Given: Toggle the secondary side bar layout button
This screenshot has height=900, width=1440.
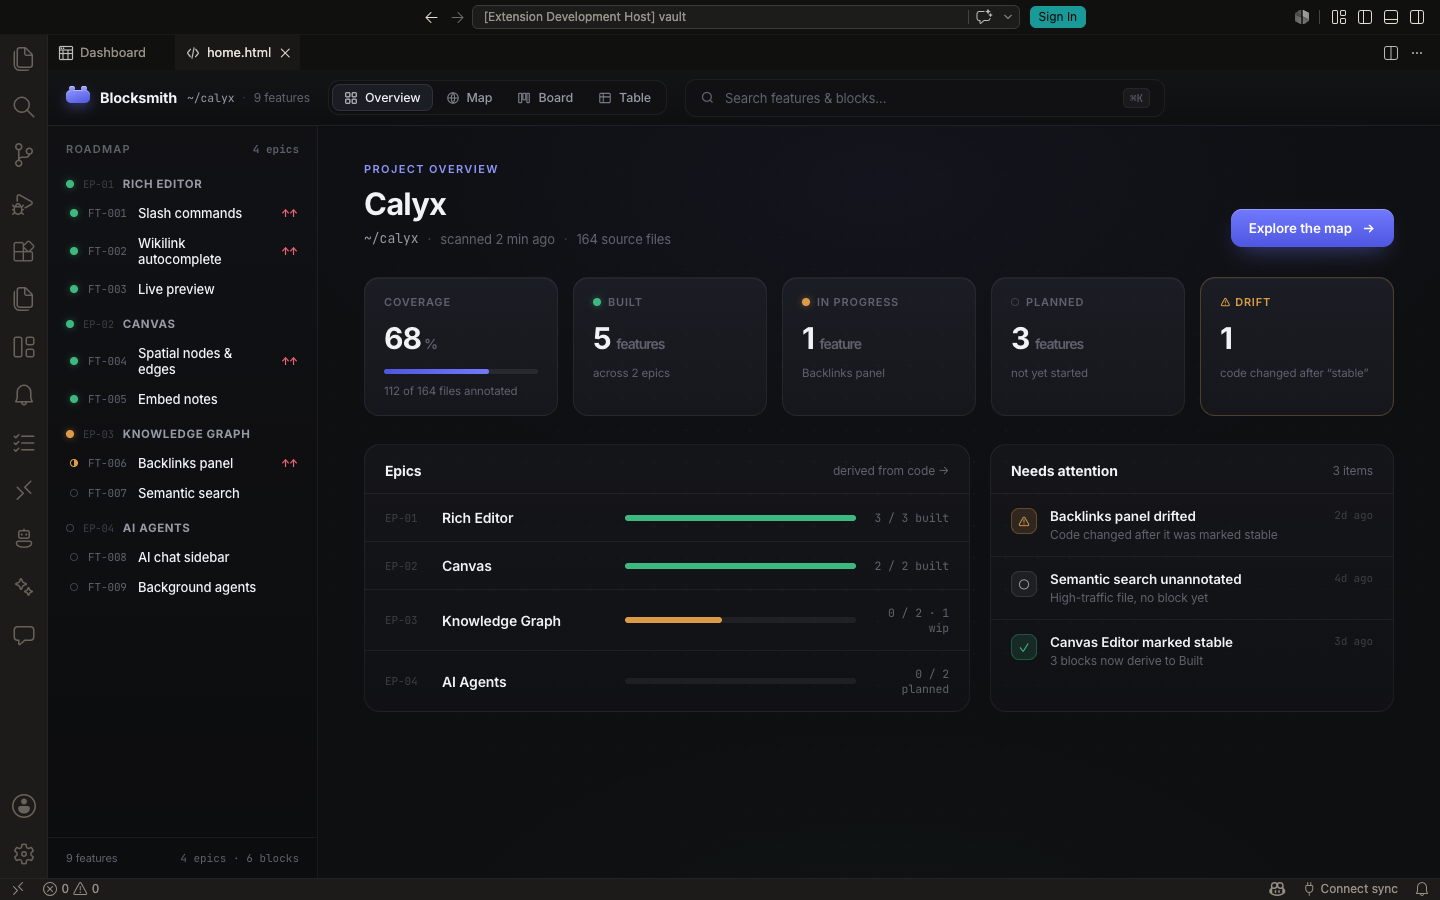Looking at the screenshot, I should tap(1417, 17).
